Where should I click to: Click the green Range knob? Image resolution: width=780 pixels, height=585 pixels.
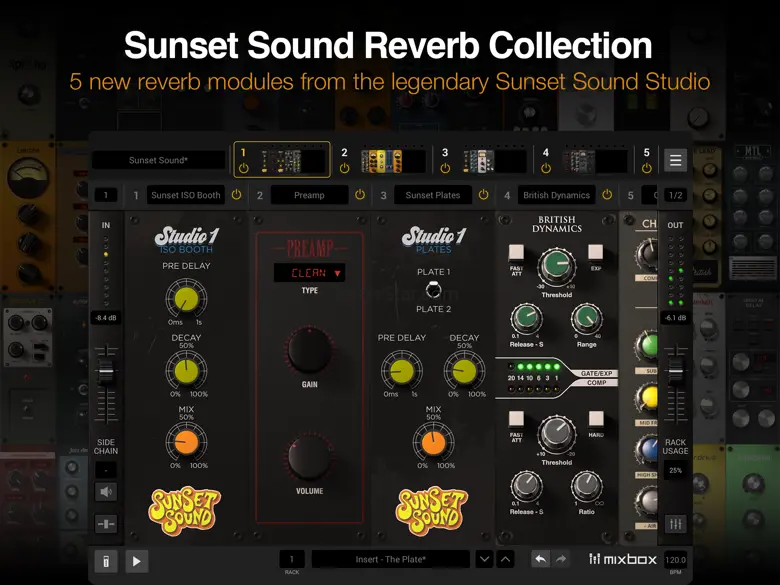pos(587,319)
